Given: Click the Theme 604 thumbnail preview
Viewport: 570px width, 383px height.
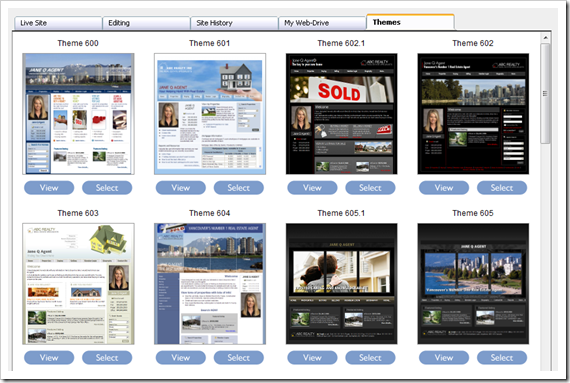Looking at the screenshot, I should click(210, 284).
